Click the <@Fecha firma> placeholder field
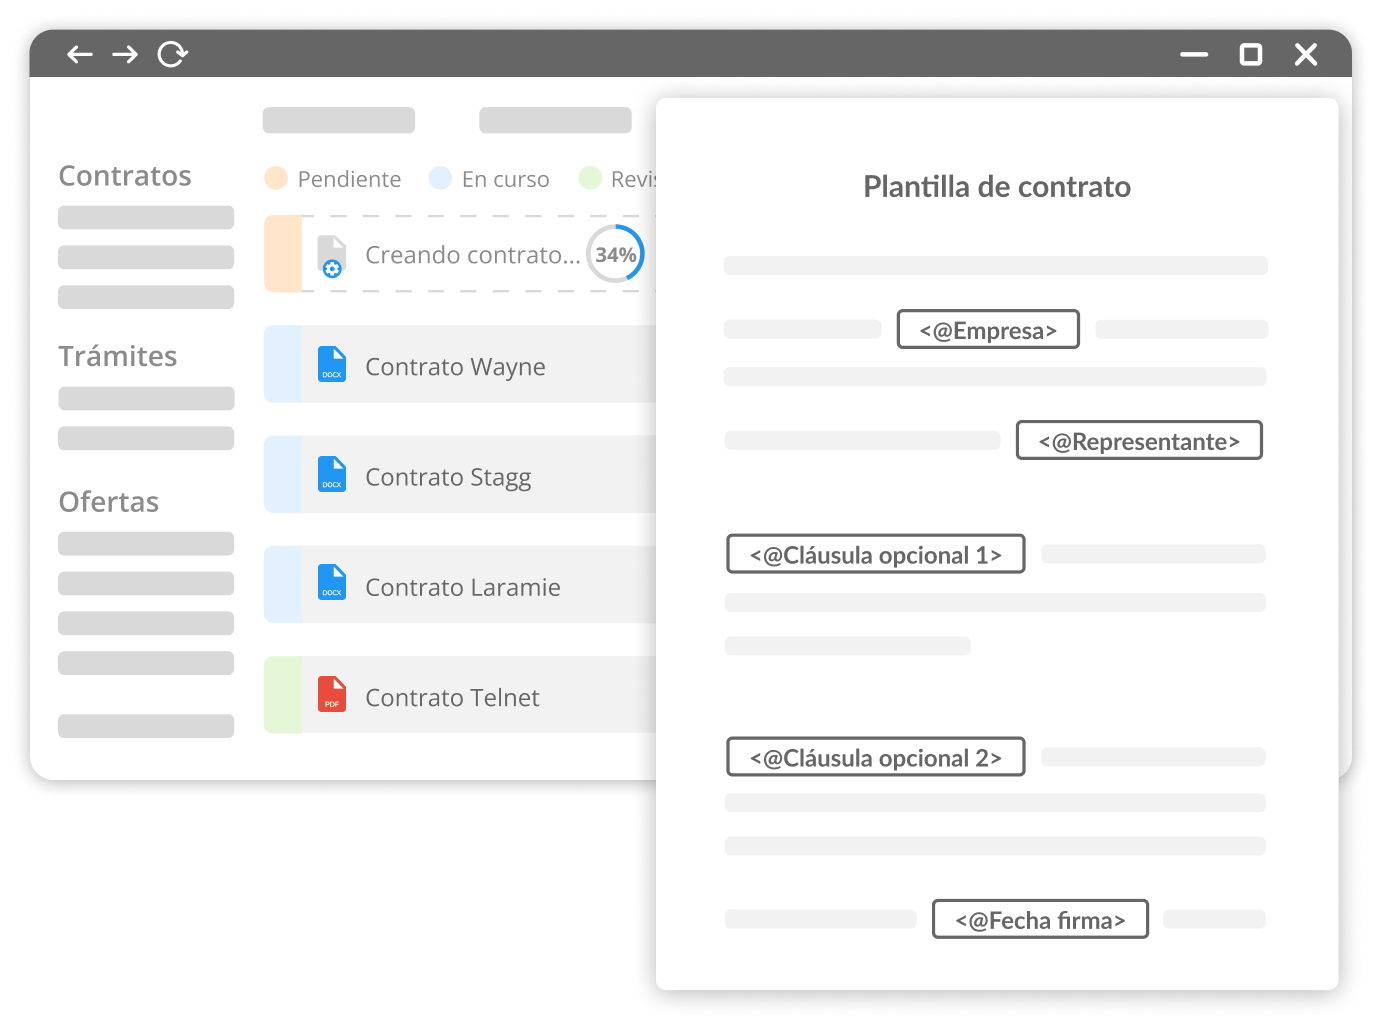Viewport: 1380px width, 1020px height. pos(1040,919)
